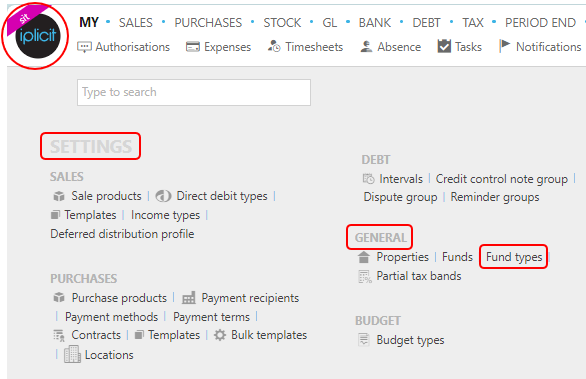Open the PURCHASES menu

(x=208, y=23)
